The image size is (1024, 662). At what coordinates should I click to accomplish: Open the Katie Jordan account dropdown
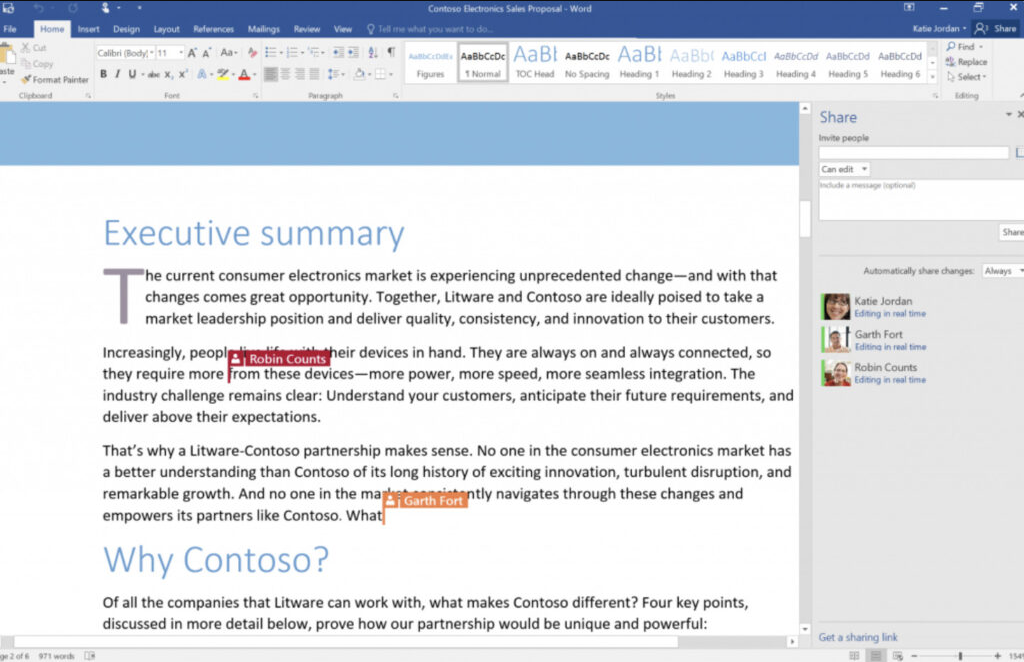[x=939, y=29]
